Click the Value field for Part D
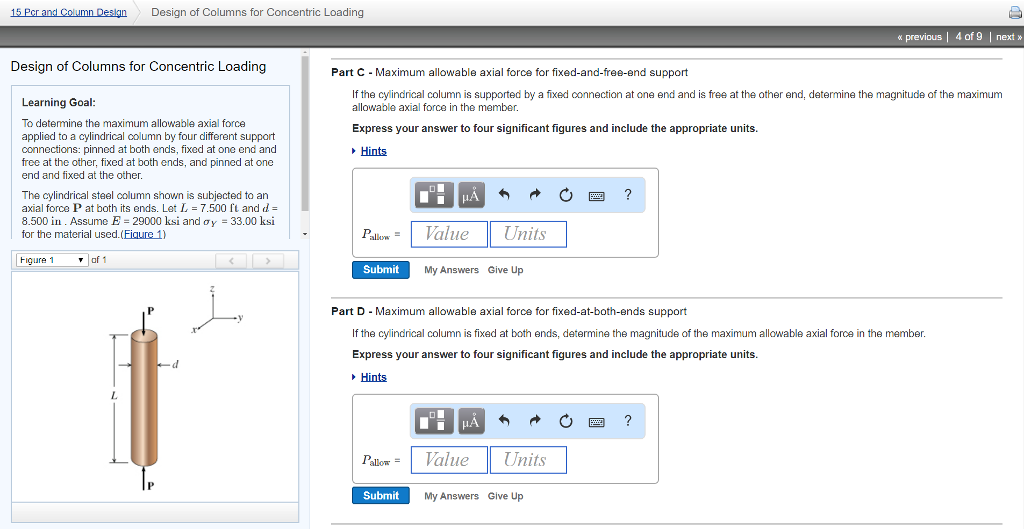 click(x=449, y=460)
